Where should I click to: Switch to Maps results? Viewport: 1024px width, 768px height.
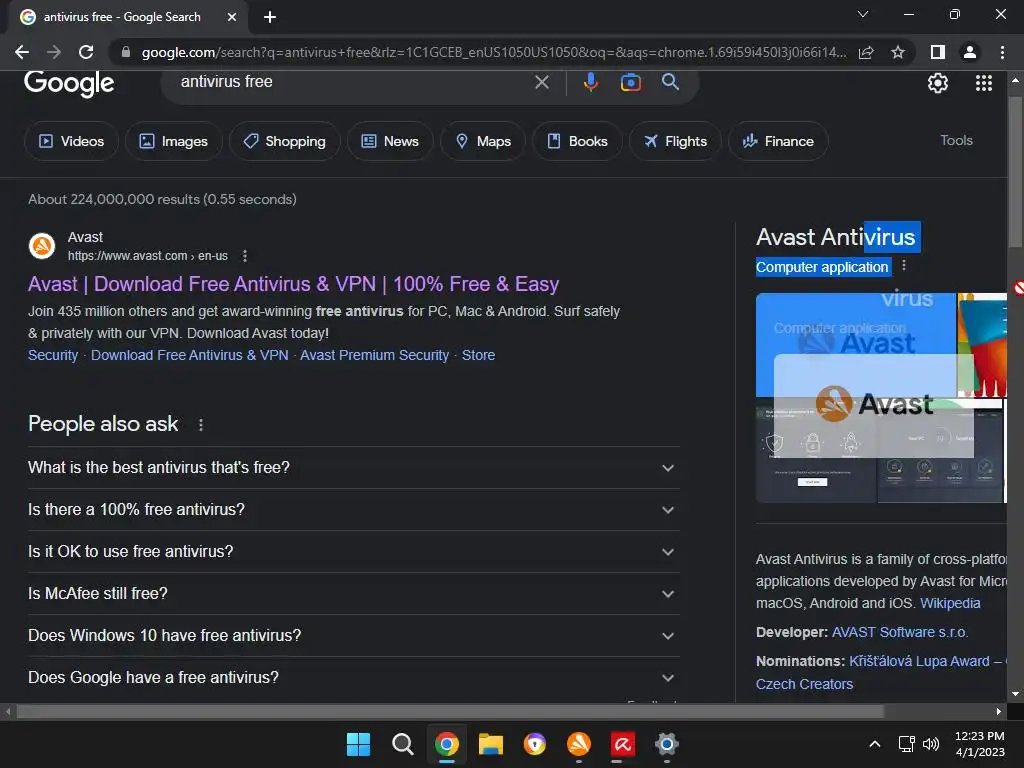tap(483, 141)
